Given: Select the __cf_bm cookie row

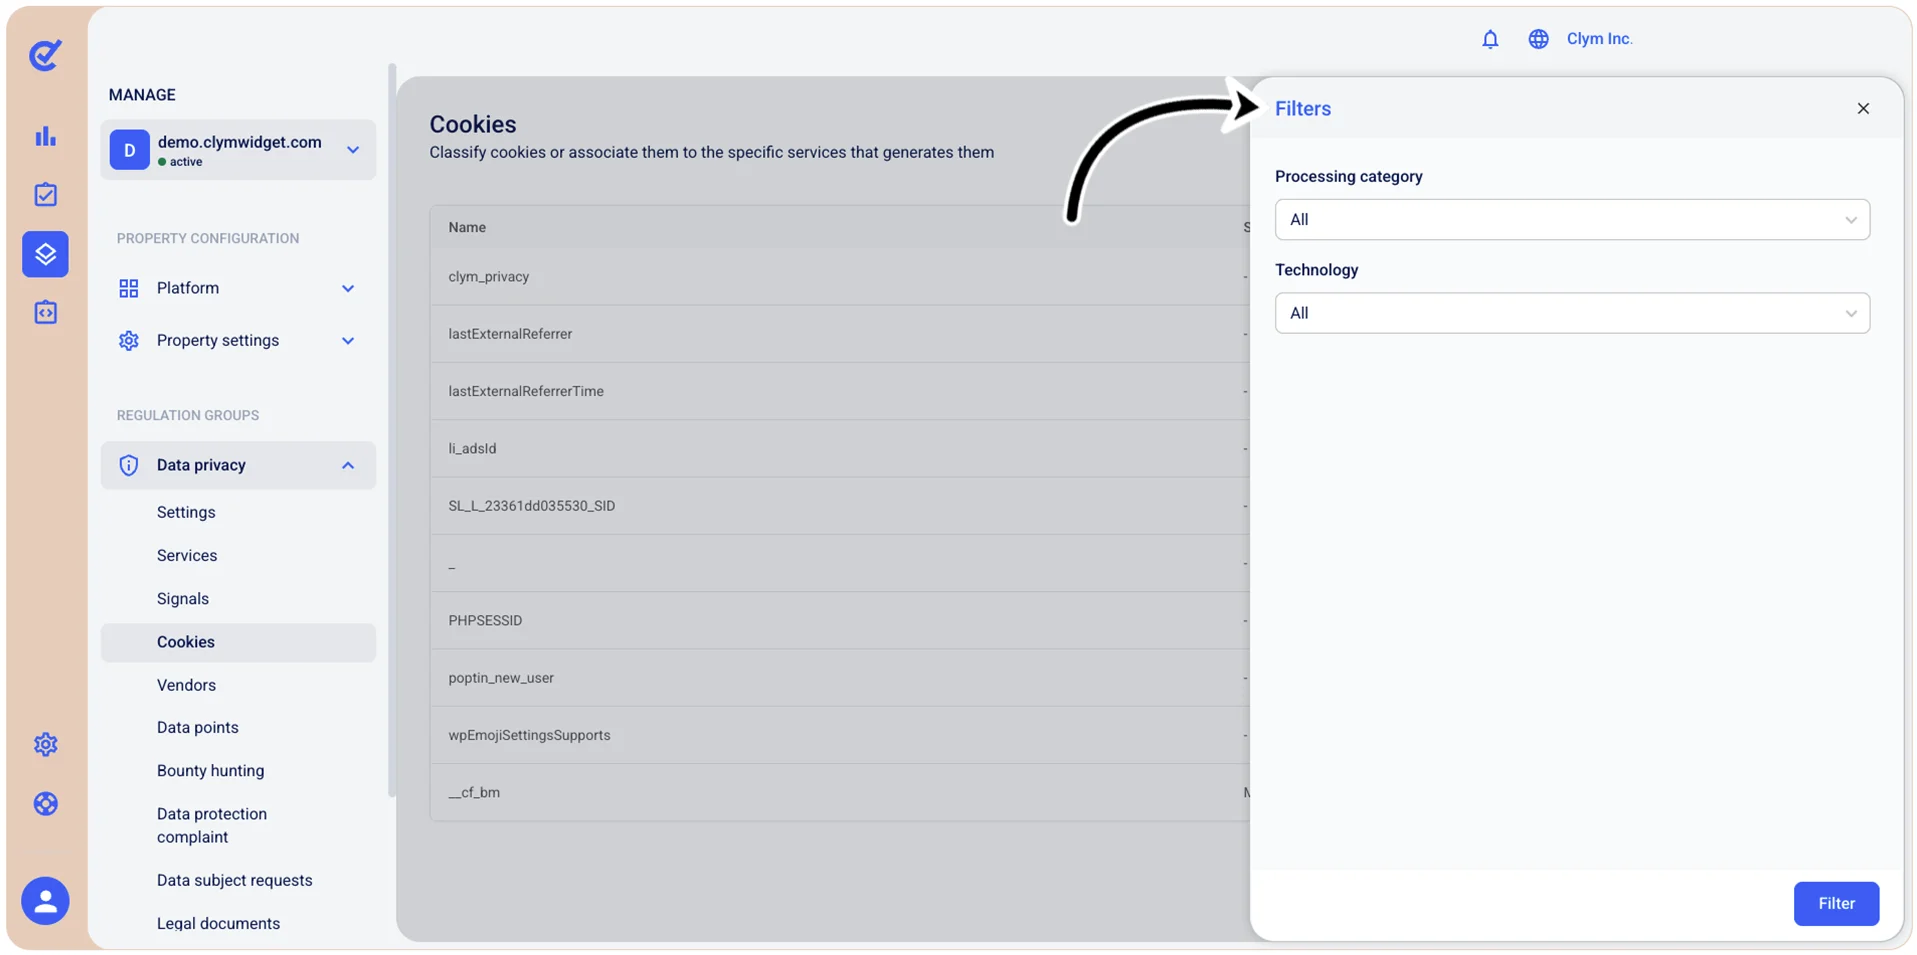Looking at the screenshot, I should pyautogui.click(x=840, y=793).
